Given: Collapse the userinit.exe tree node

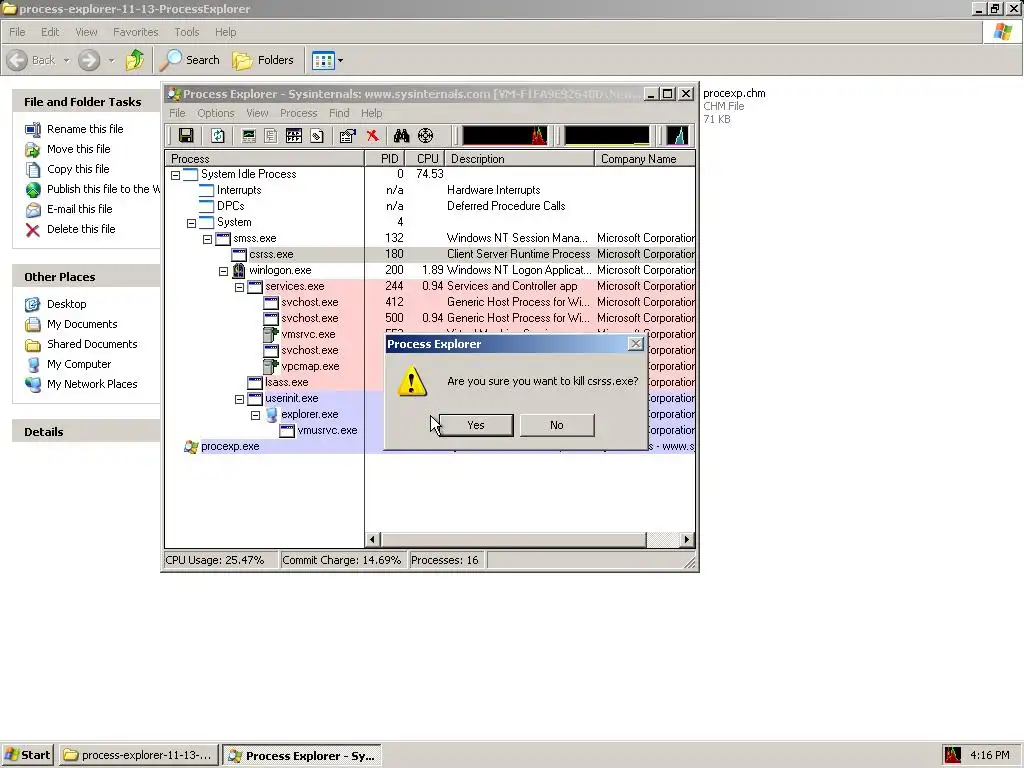Looking at the screenshot, I should pos(240,399).
